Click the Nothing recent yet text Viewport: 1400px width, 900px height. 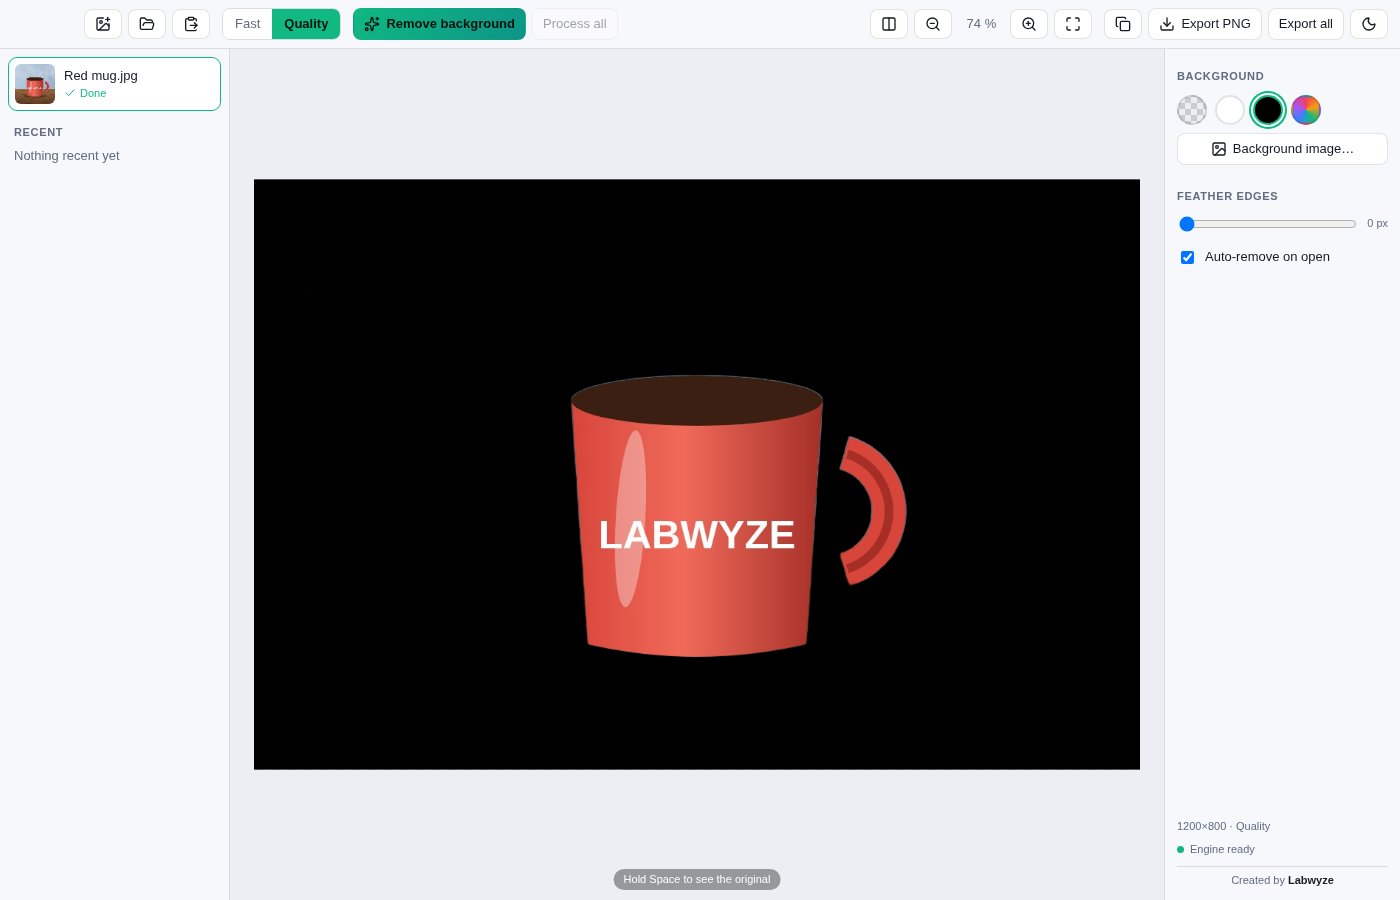pos(67,156)
